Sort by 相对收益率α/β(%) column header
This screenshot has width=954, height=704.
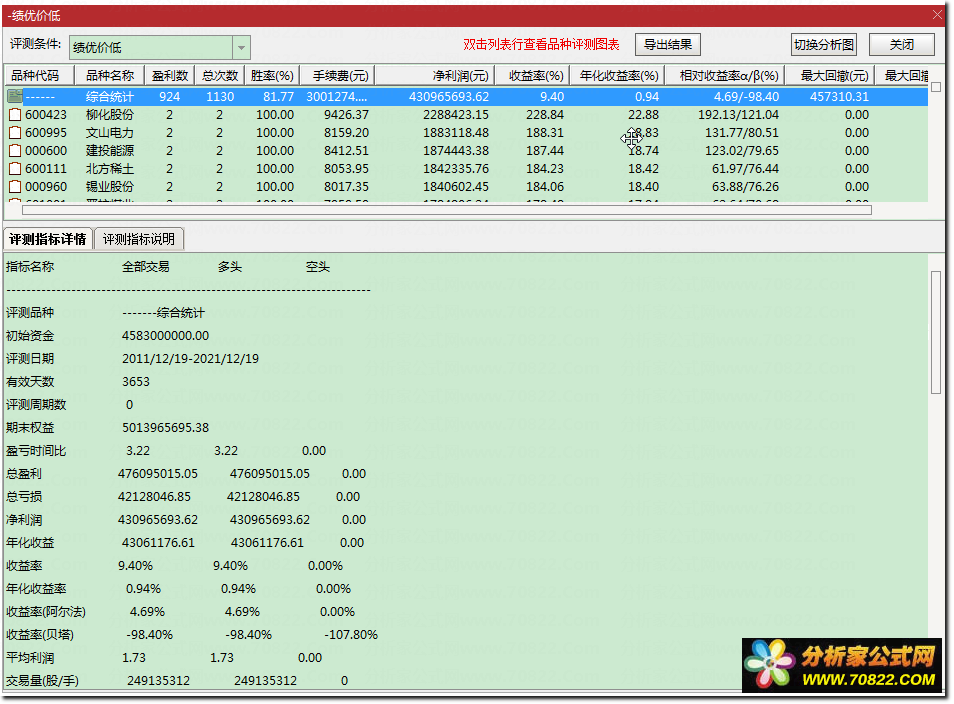724,75
